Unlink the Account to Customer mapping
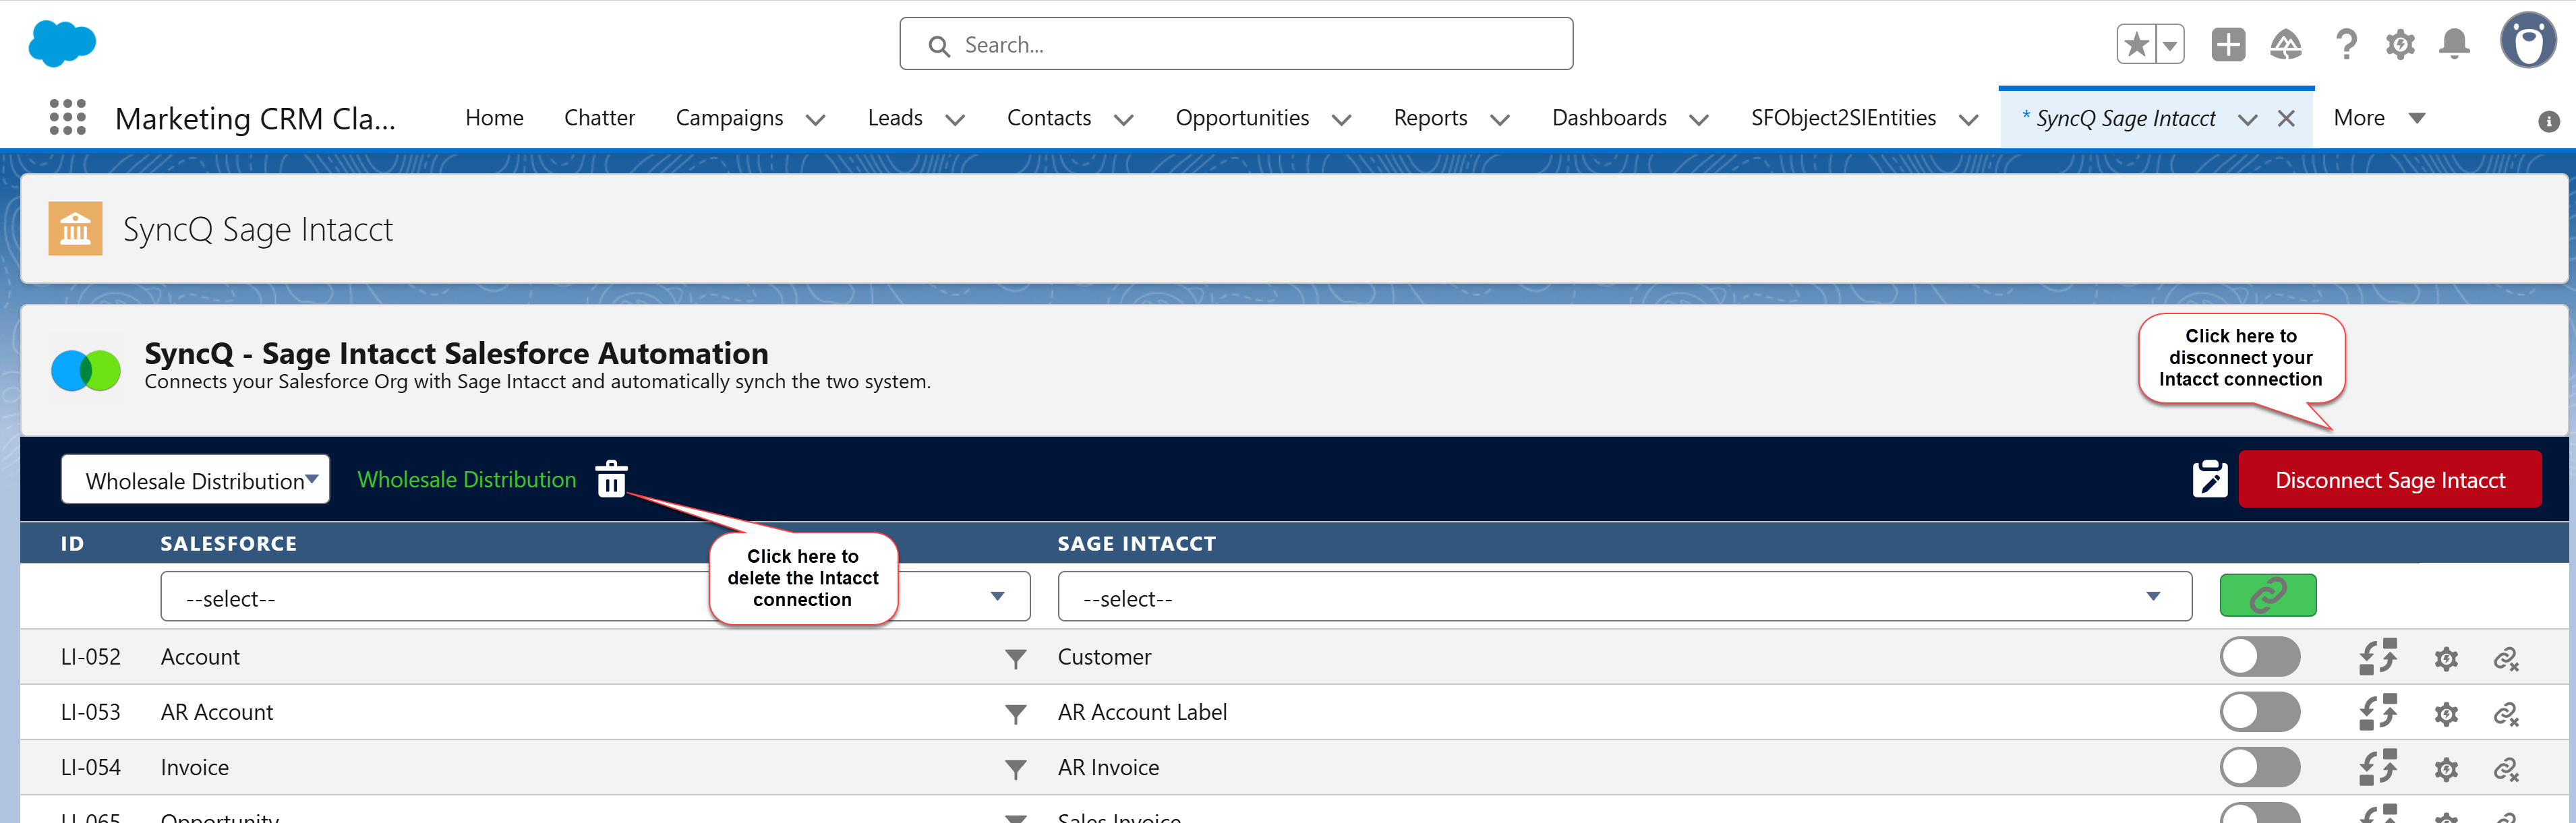This screenshot has height=823, width=2576. [x=2506, y=659]
